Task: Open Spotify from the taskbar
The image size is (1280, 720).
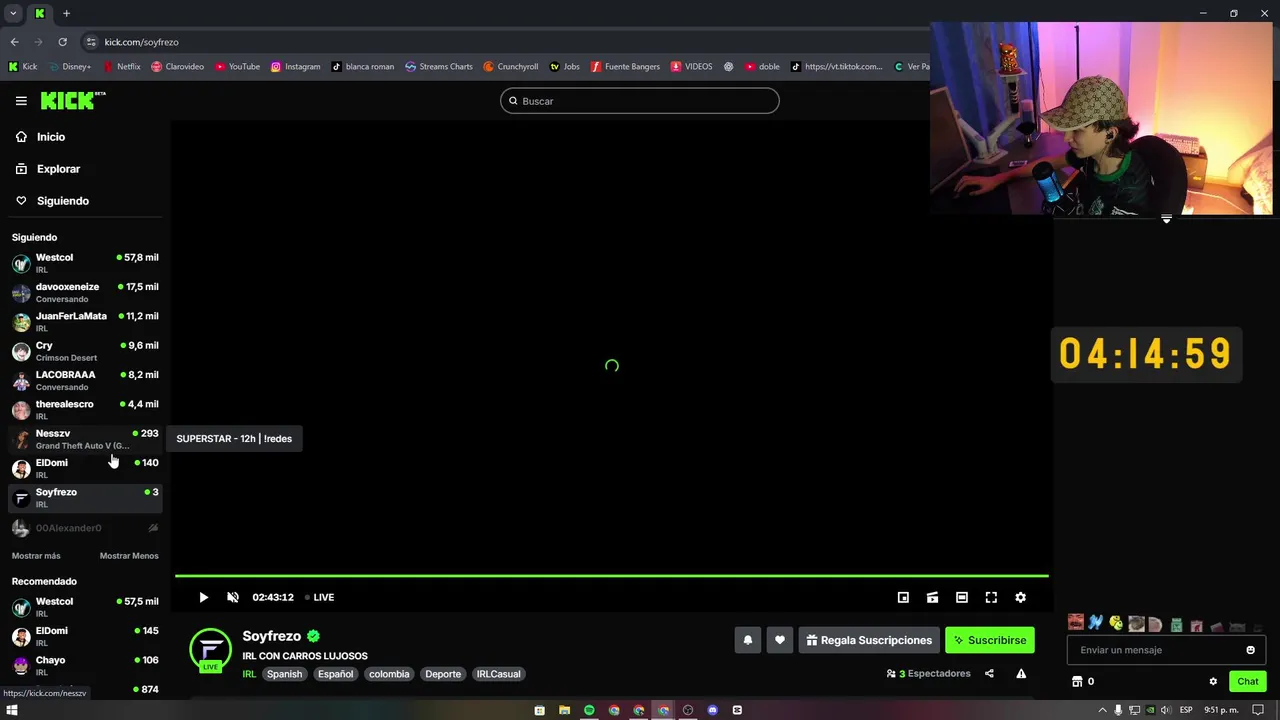Action: coord(589,710)
